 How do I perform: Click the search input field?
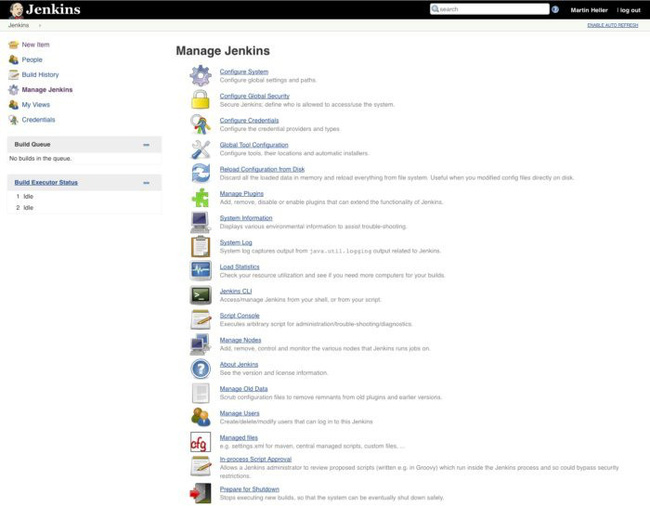[490, 9]
